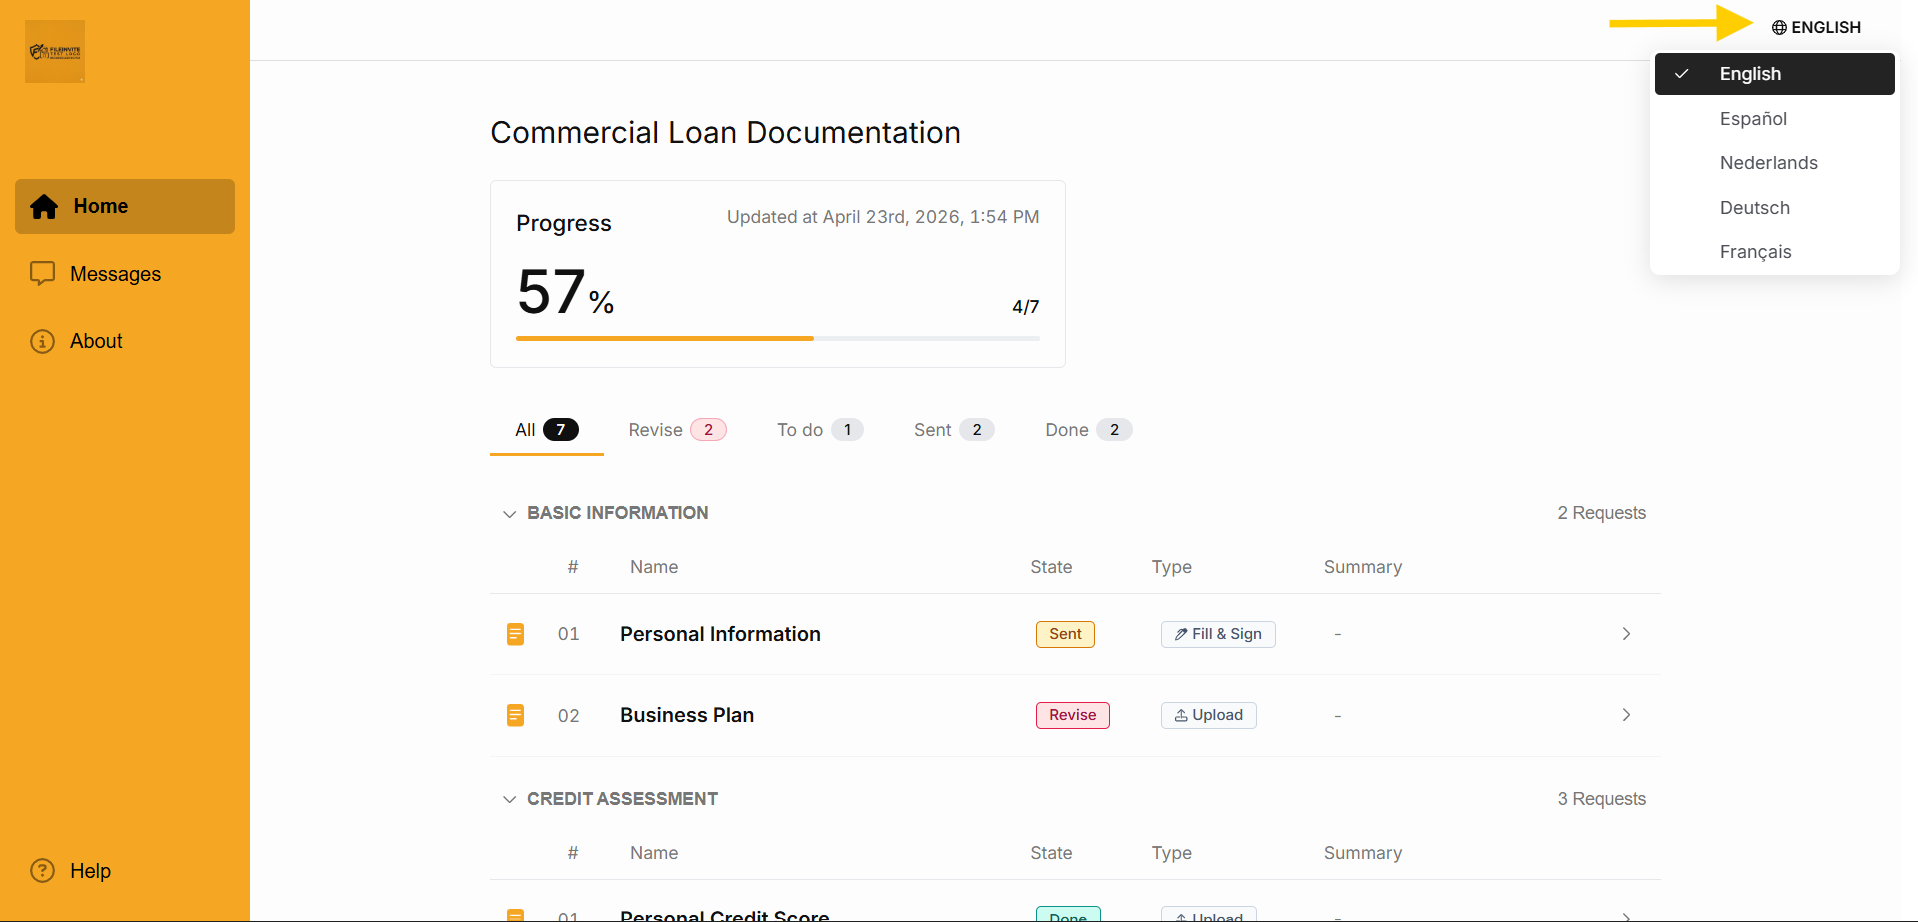Click the Personal Information document icon
The height and width of the screenshot is (922, 1918).
point(515,634)
